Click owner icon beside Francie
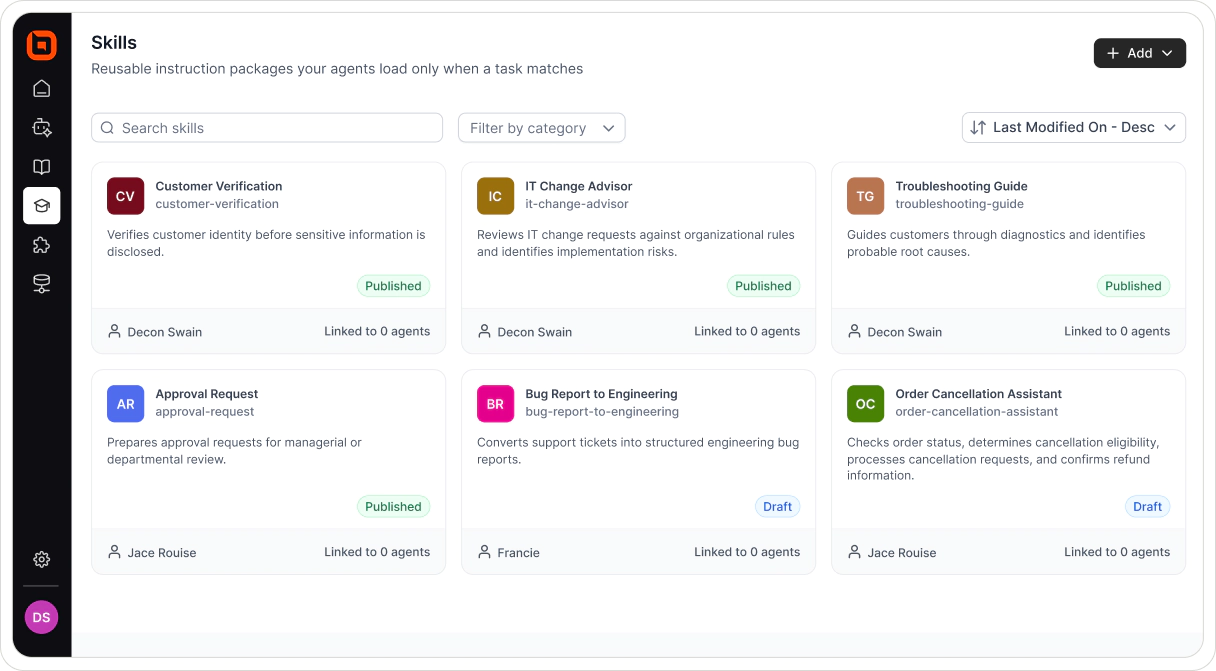1216x671 pixels. 485,552
